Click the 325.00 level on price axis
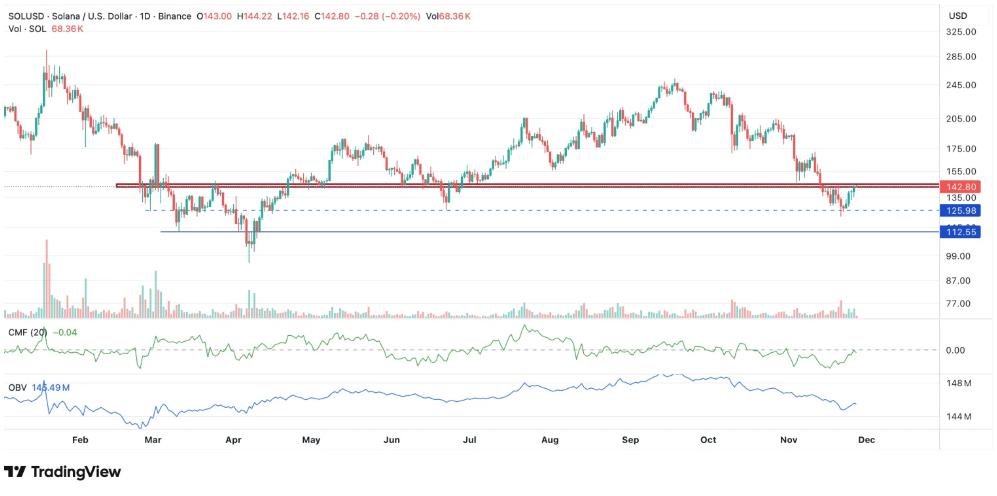Screen dimensions: 997x496 click(961, 32)
